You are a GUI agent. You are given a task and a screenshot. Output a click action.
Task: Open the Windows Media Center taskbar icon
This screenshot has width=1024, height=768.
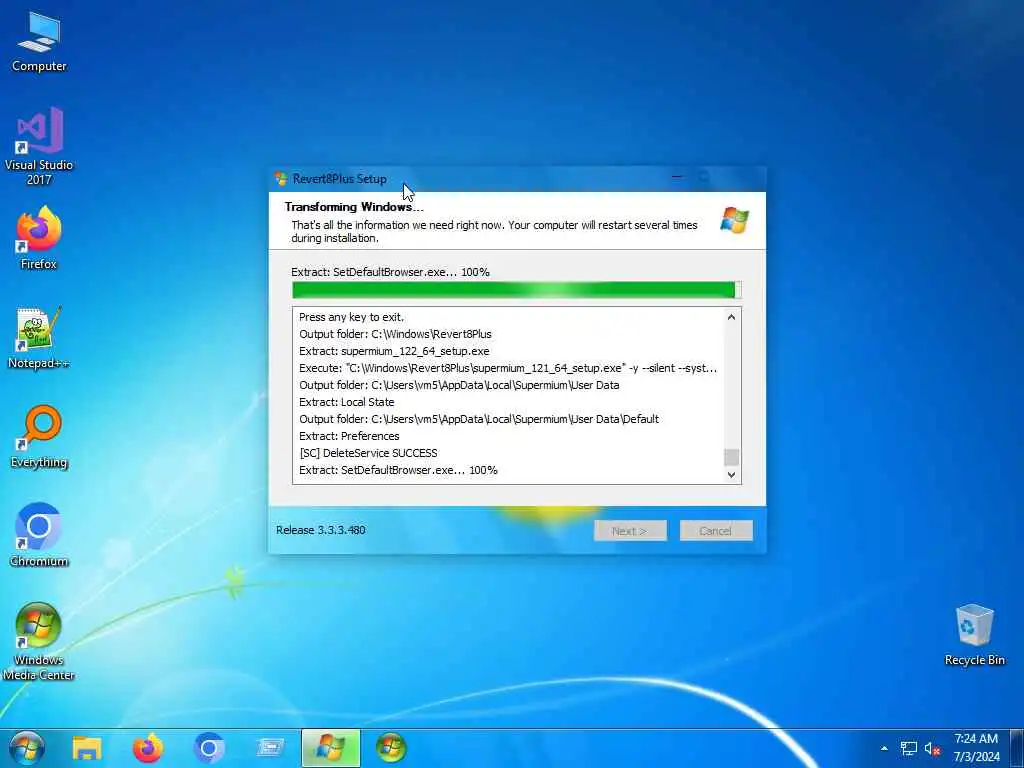pyautogui.click(x=391, y=748)
